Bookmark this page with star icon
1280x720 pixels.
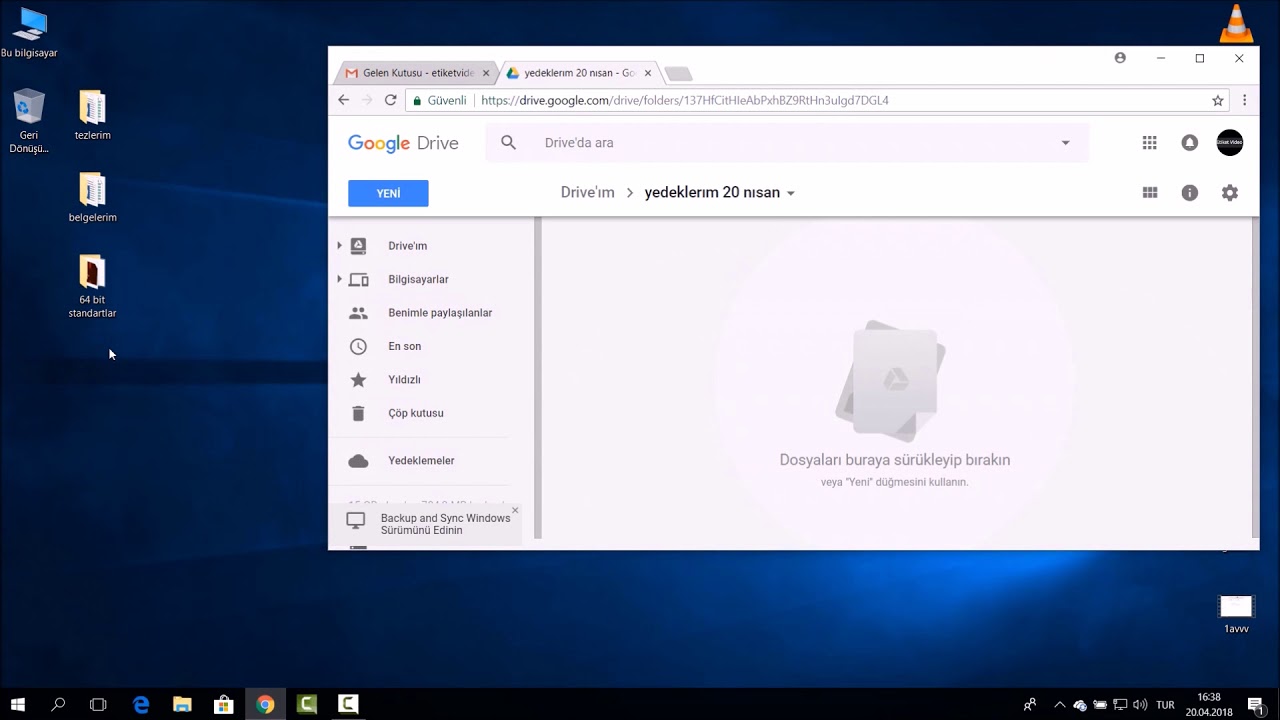point(1218,100)
